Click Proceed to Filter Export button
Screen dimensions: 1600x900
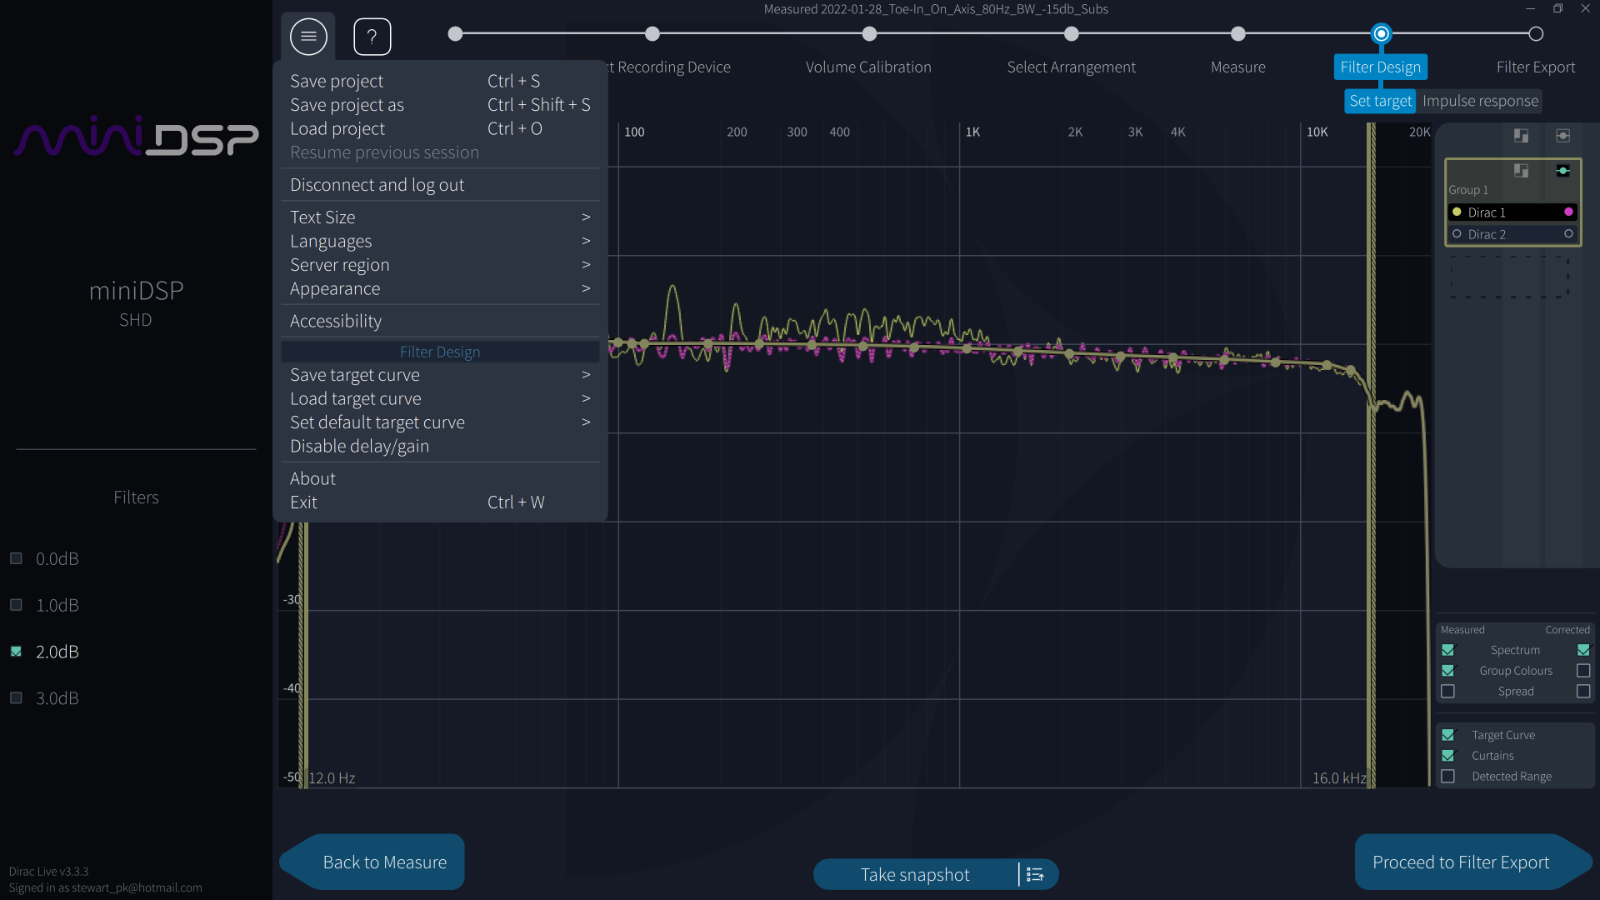[x=1460, y=862]
